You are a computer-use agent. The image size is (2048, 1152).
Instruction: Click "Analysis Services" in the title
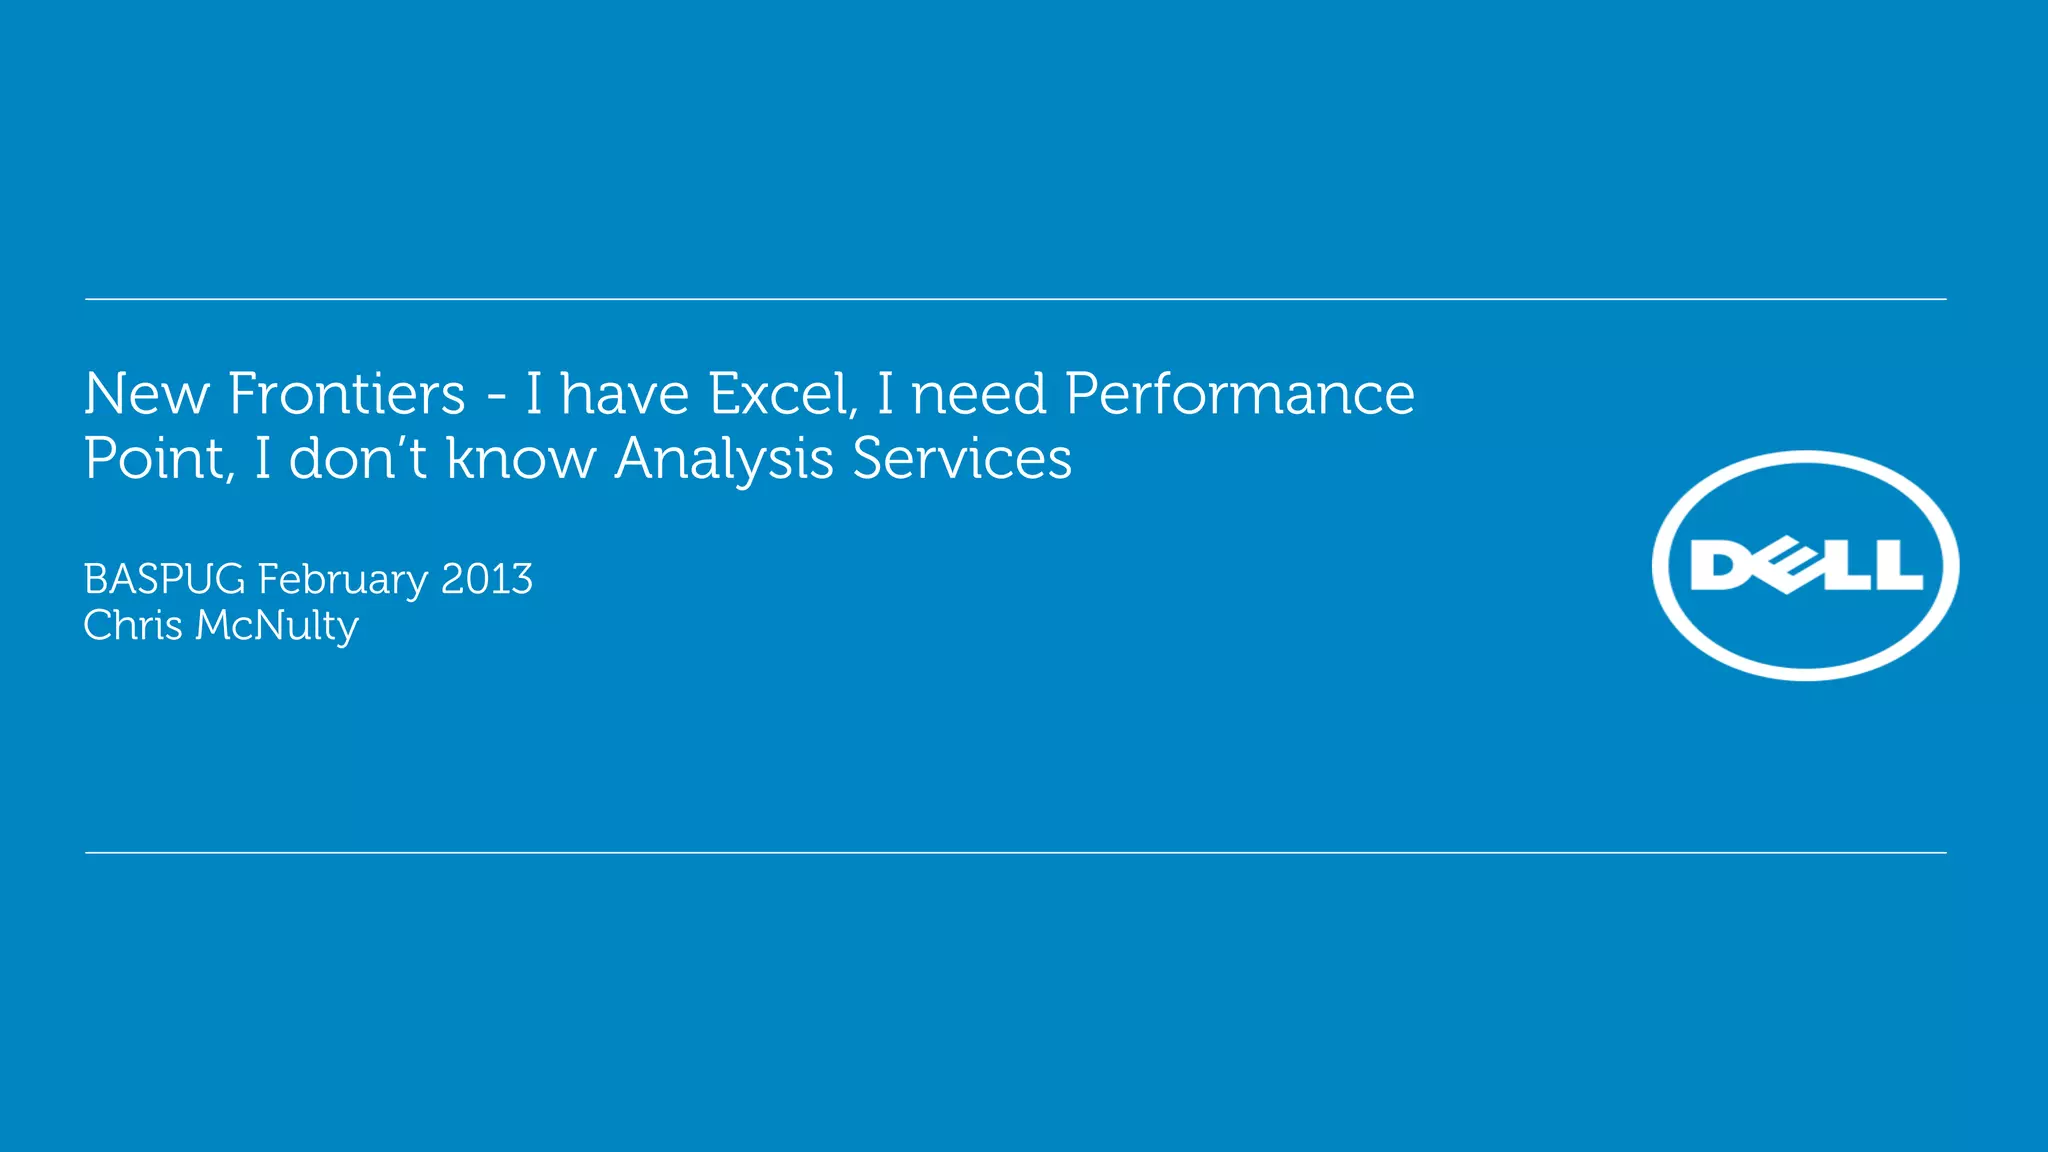(x=843, y=459)
